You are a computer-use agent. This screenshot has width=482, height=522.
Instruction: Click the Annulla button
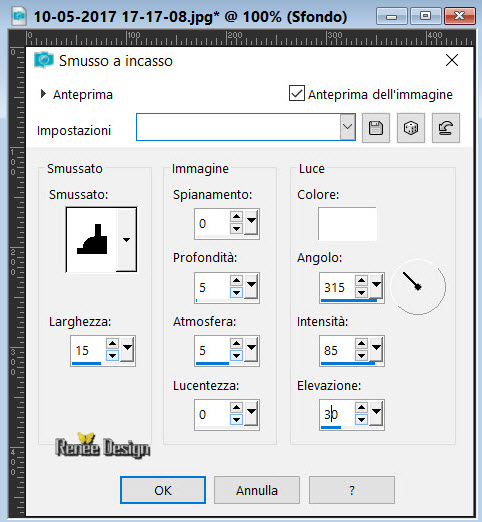[x=257, y=490]
